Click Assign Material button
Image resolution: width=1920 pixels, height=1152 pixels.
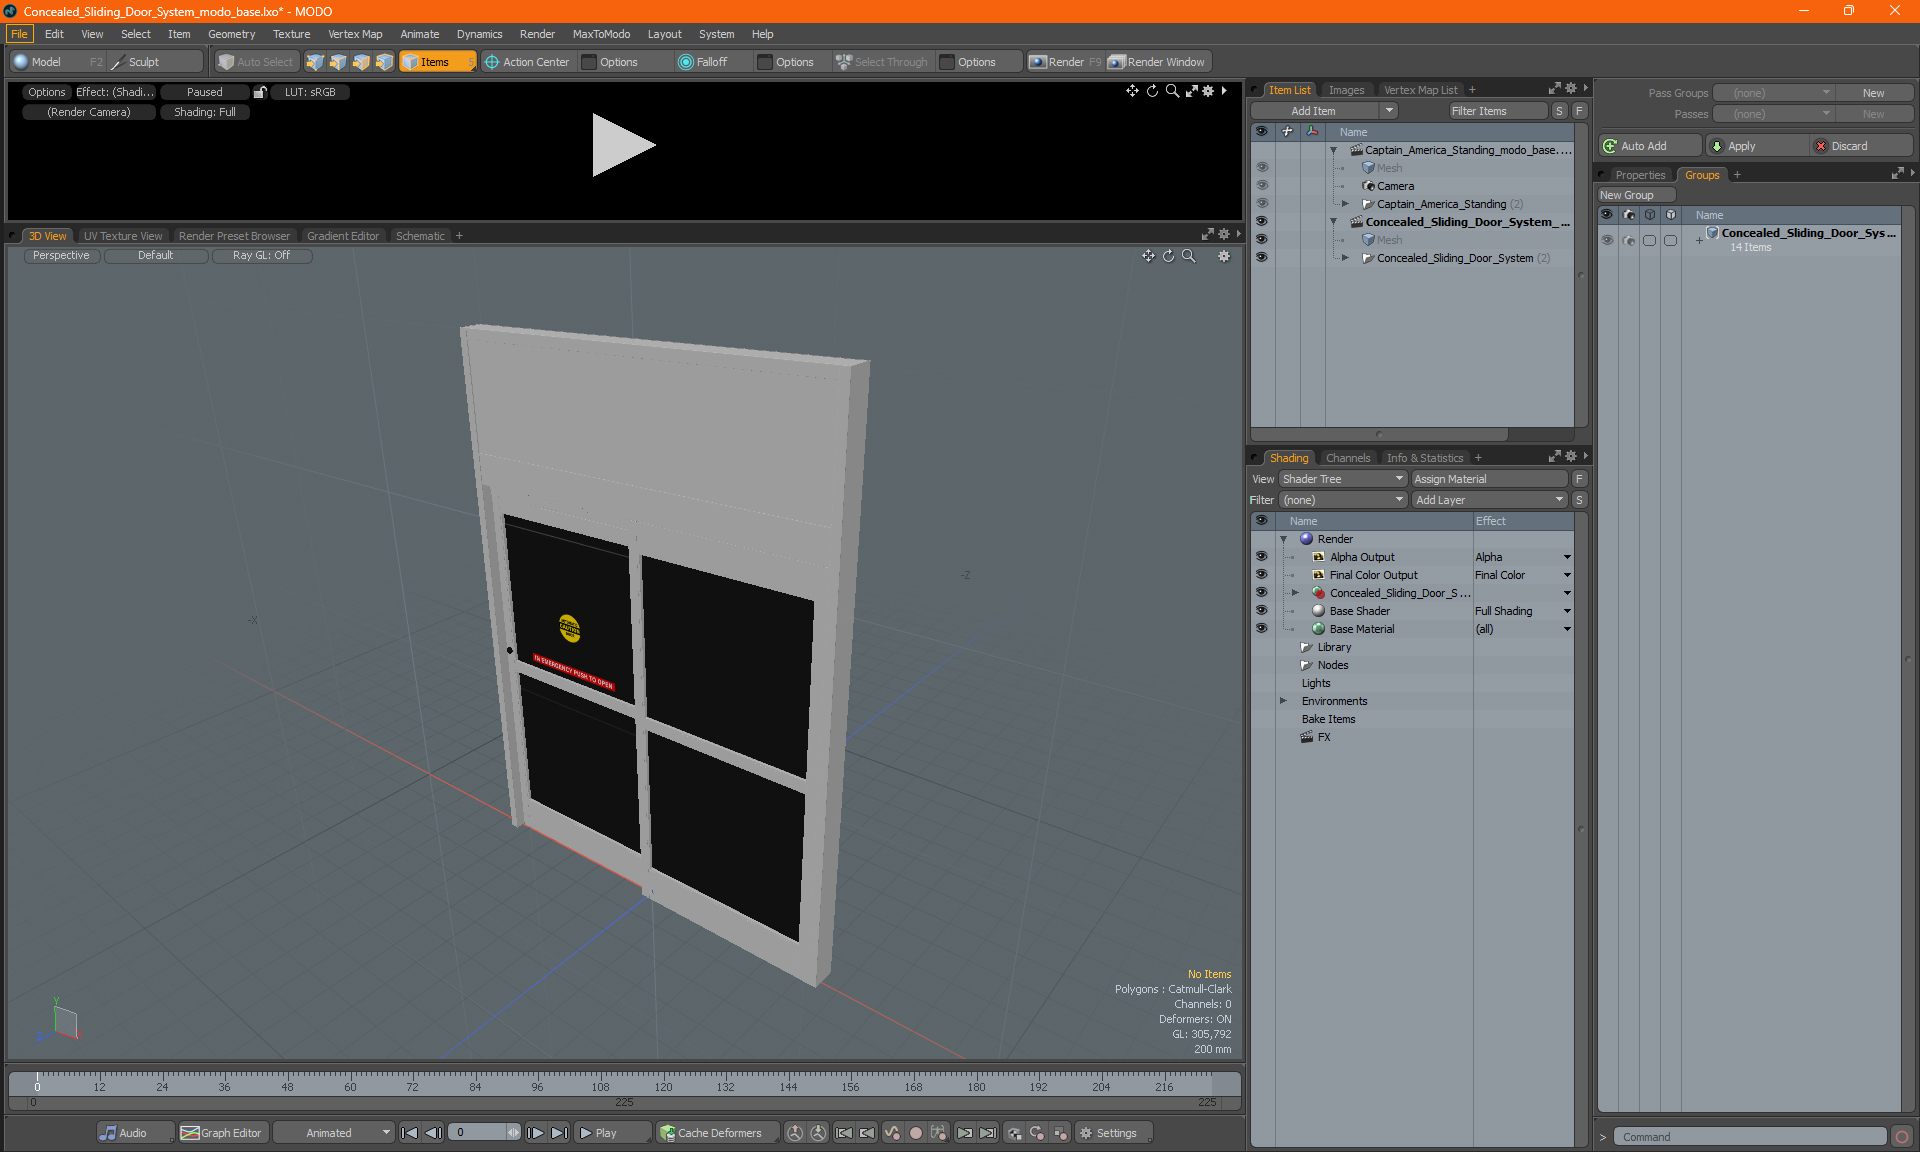click(1489, 479)
